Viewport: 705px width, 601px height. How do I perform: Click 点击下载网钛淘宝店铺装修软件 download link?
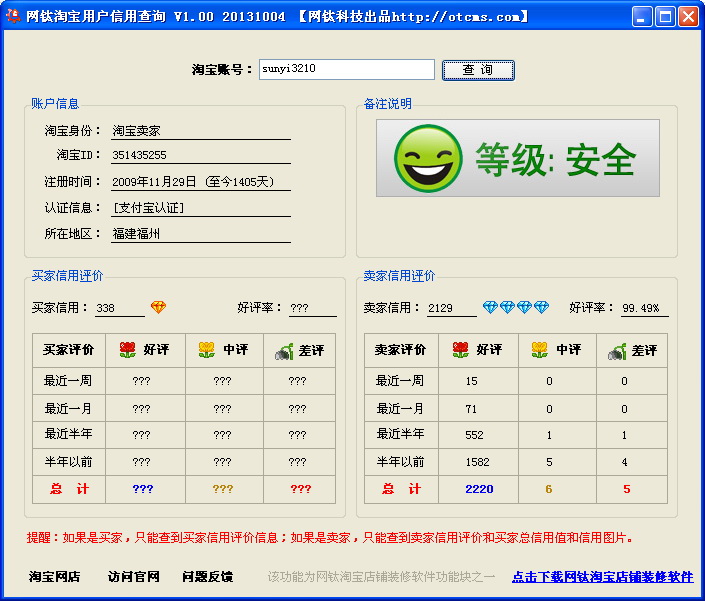602,577
